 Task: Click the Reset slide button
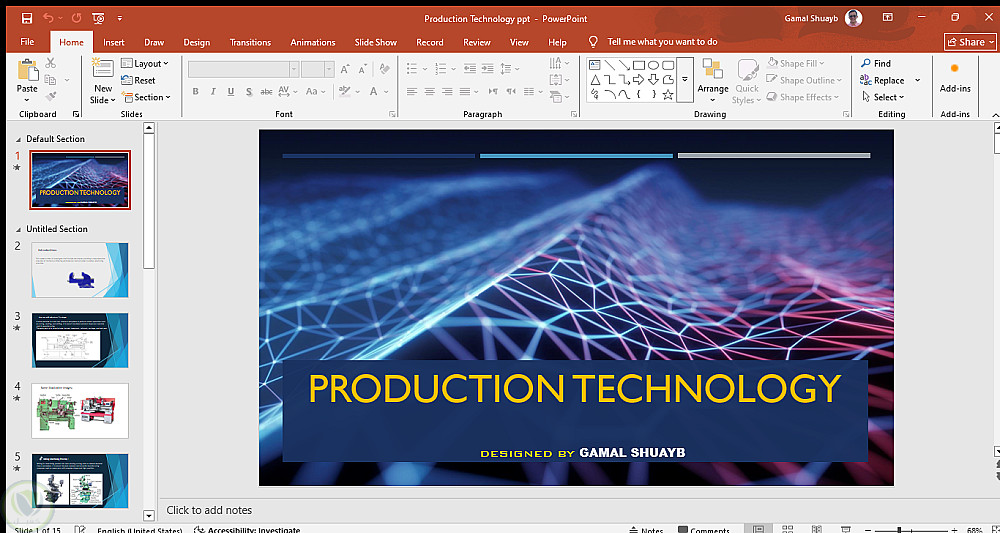point(138,80)
